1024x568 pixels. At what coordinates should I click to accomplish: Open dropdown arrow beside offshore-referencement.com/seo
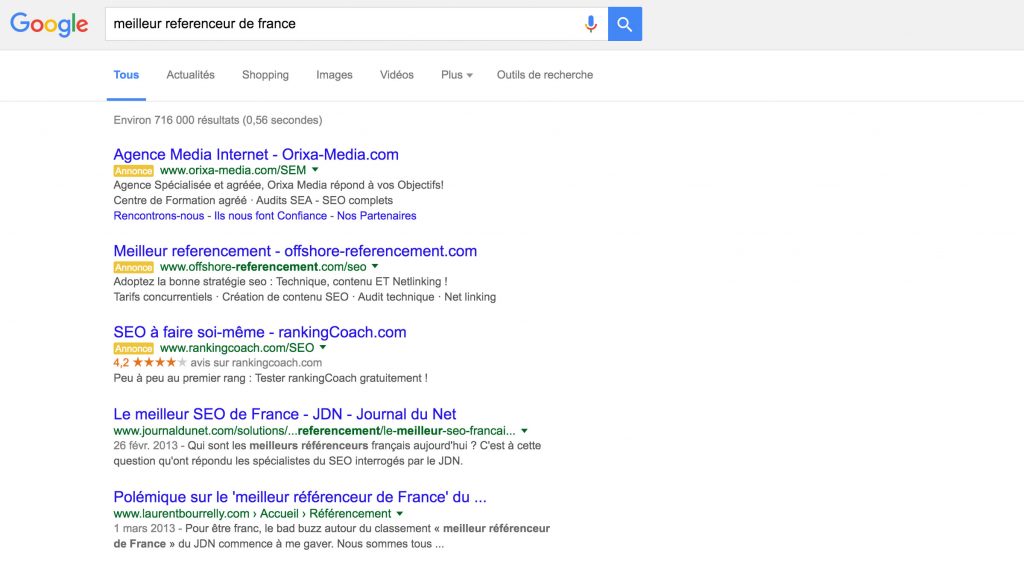pyautogui.click(x=375, y=266)
